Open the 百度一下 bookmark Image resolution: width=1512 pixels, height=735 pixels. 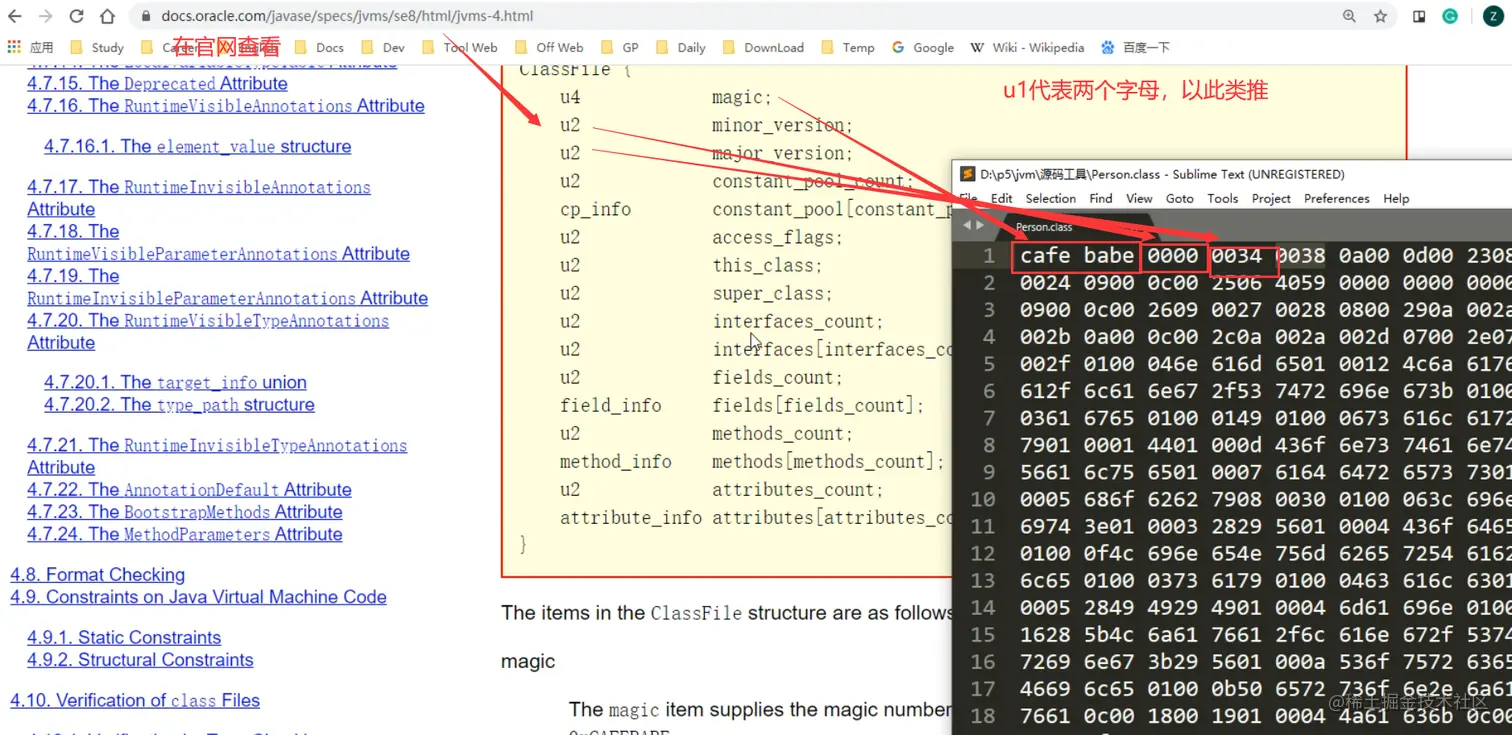[x=1135, y=47]
